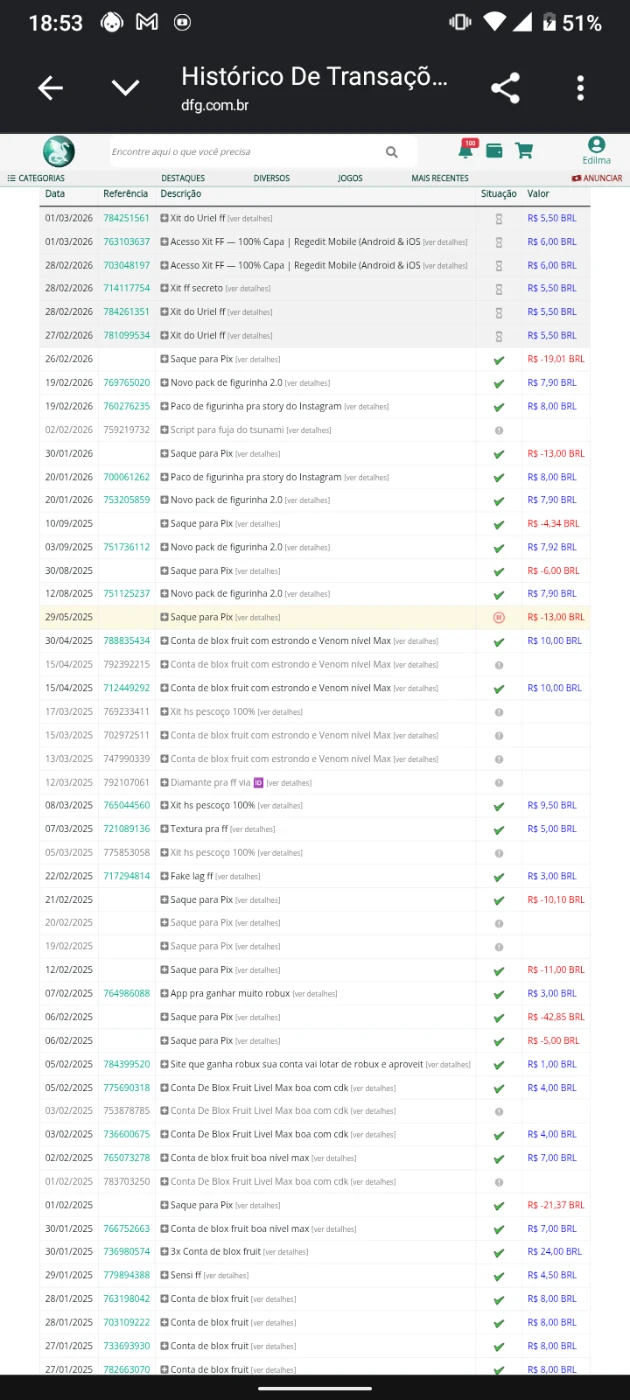Screen dimensions: 630x1400
Task: Tap the DFG dragon logo
Action: [x=59, y=152]
